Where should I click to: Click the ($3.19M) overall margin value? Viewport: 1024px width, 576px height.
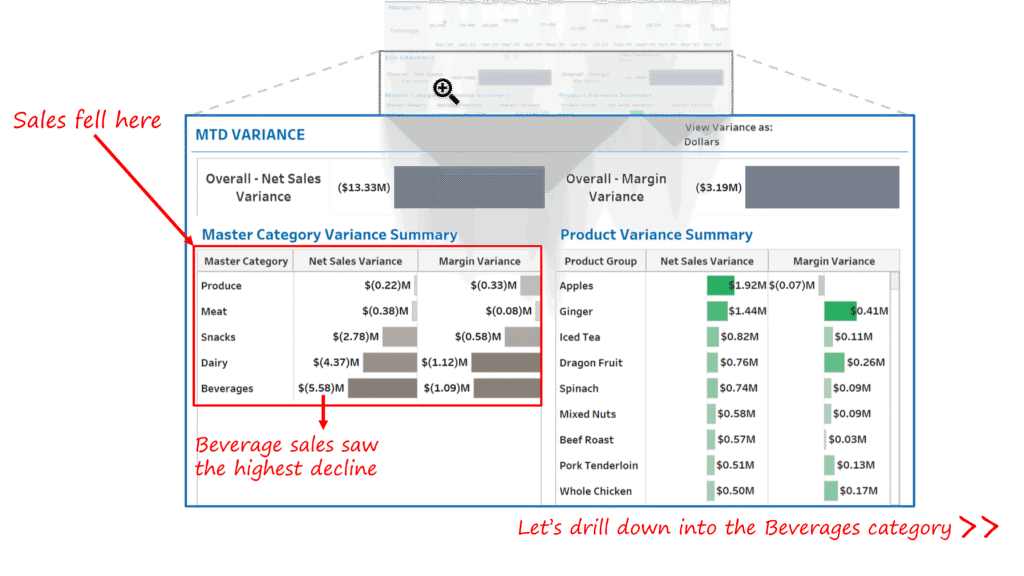718,187
